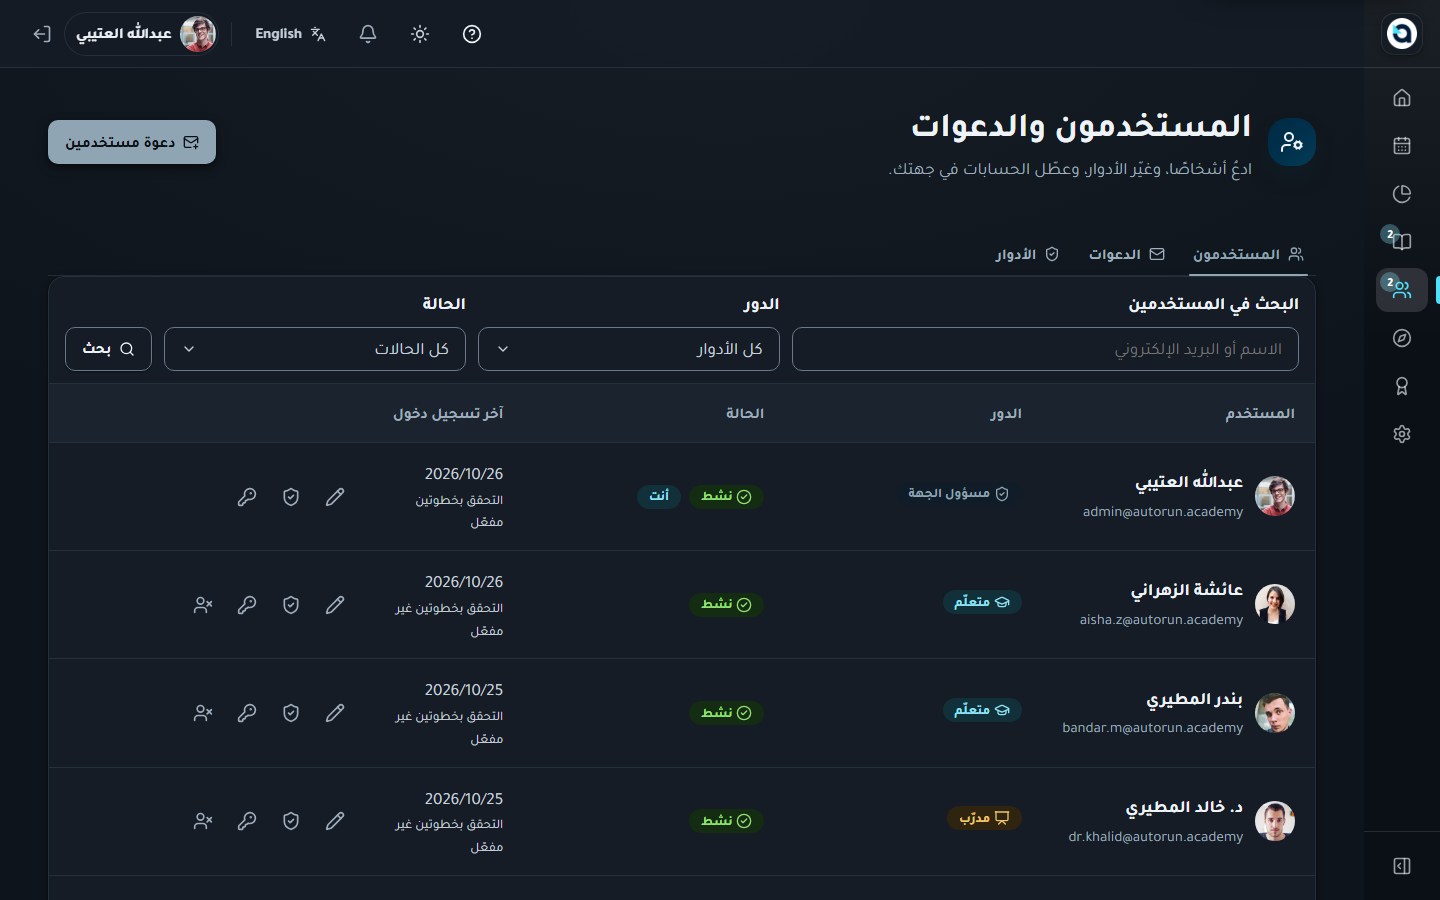Collapse the sidebar panel icon
1440x900 pixels.
(x=1402, y=866)
